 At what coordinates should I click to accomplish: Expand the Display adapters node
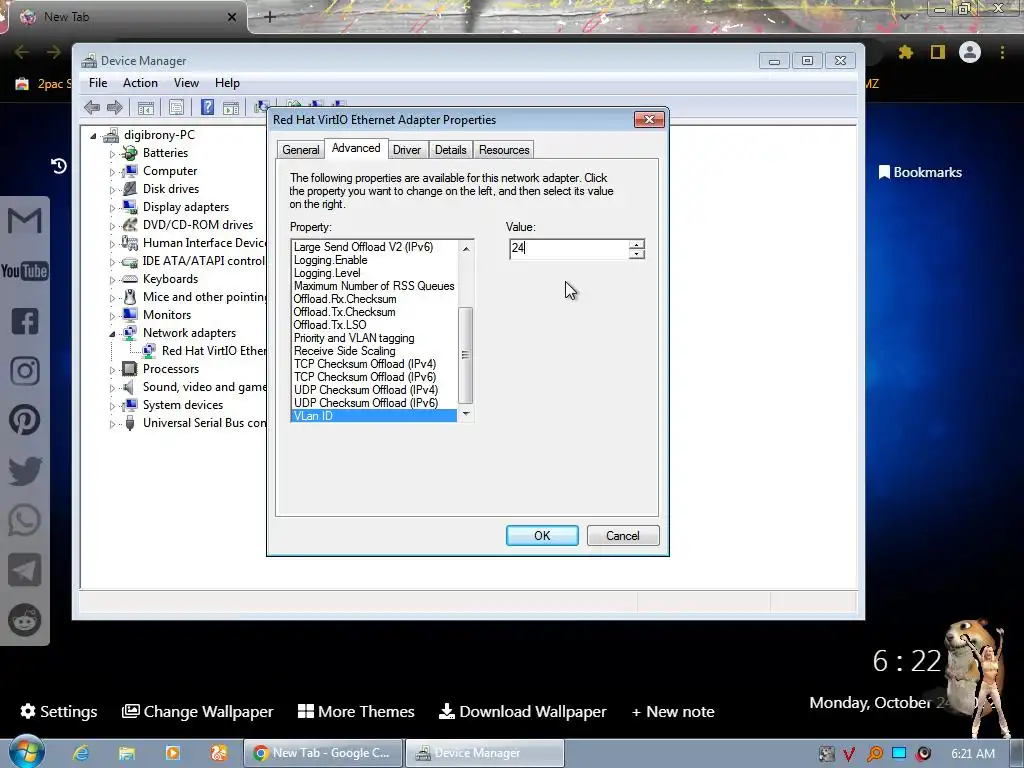[112, 208]
